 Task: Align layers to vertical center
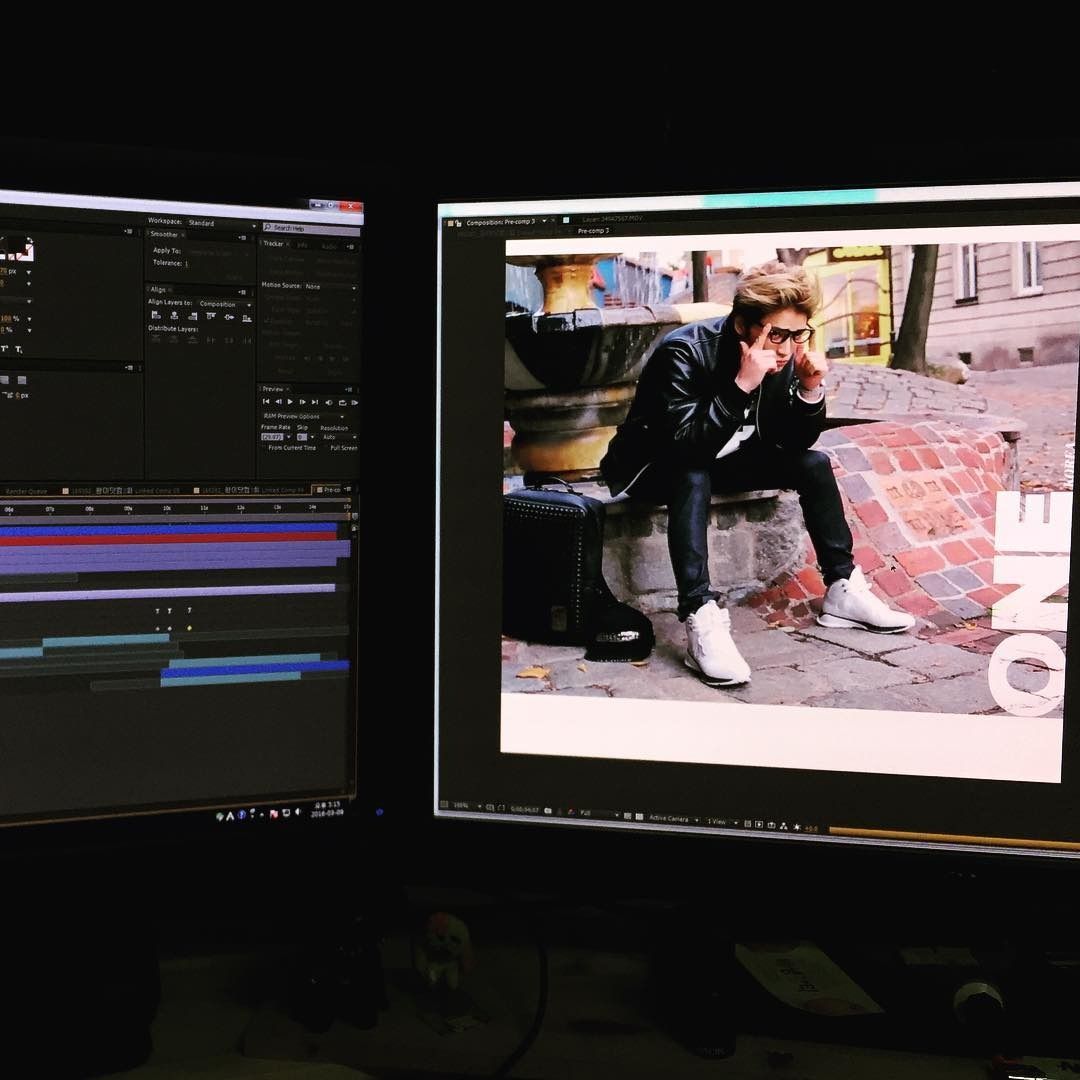[x=229, y=318]
